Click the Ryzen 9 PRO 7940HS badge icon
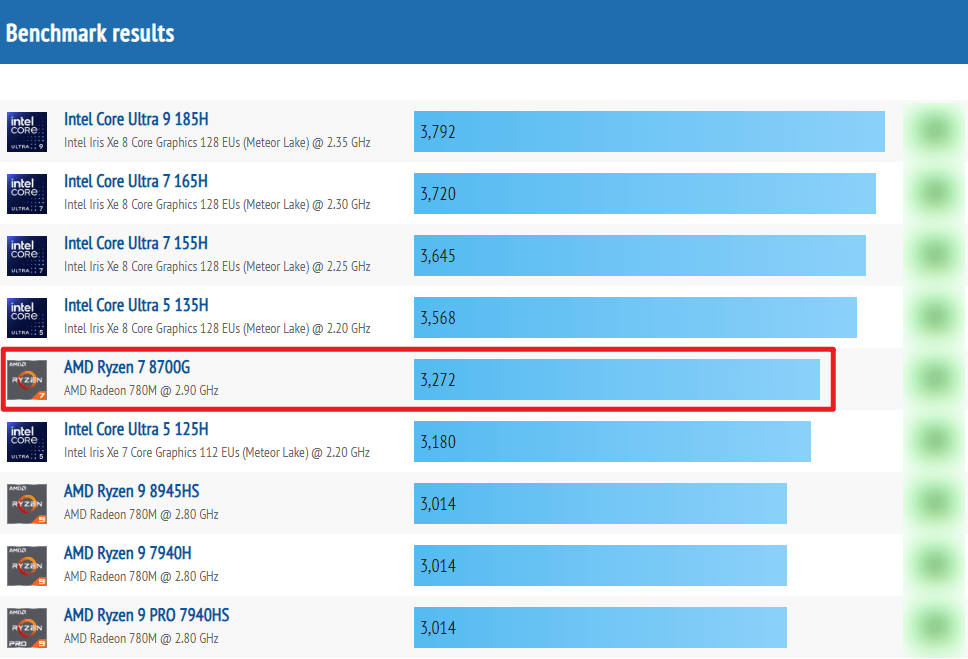Screen dimensions: 968x659 (x=27, y=627)
